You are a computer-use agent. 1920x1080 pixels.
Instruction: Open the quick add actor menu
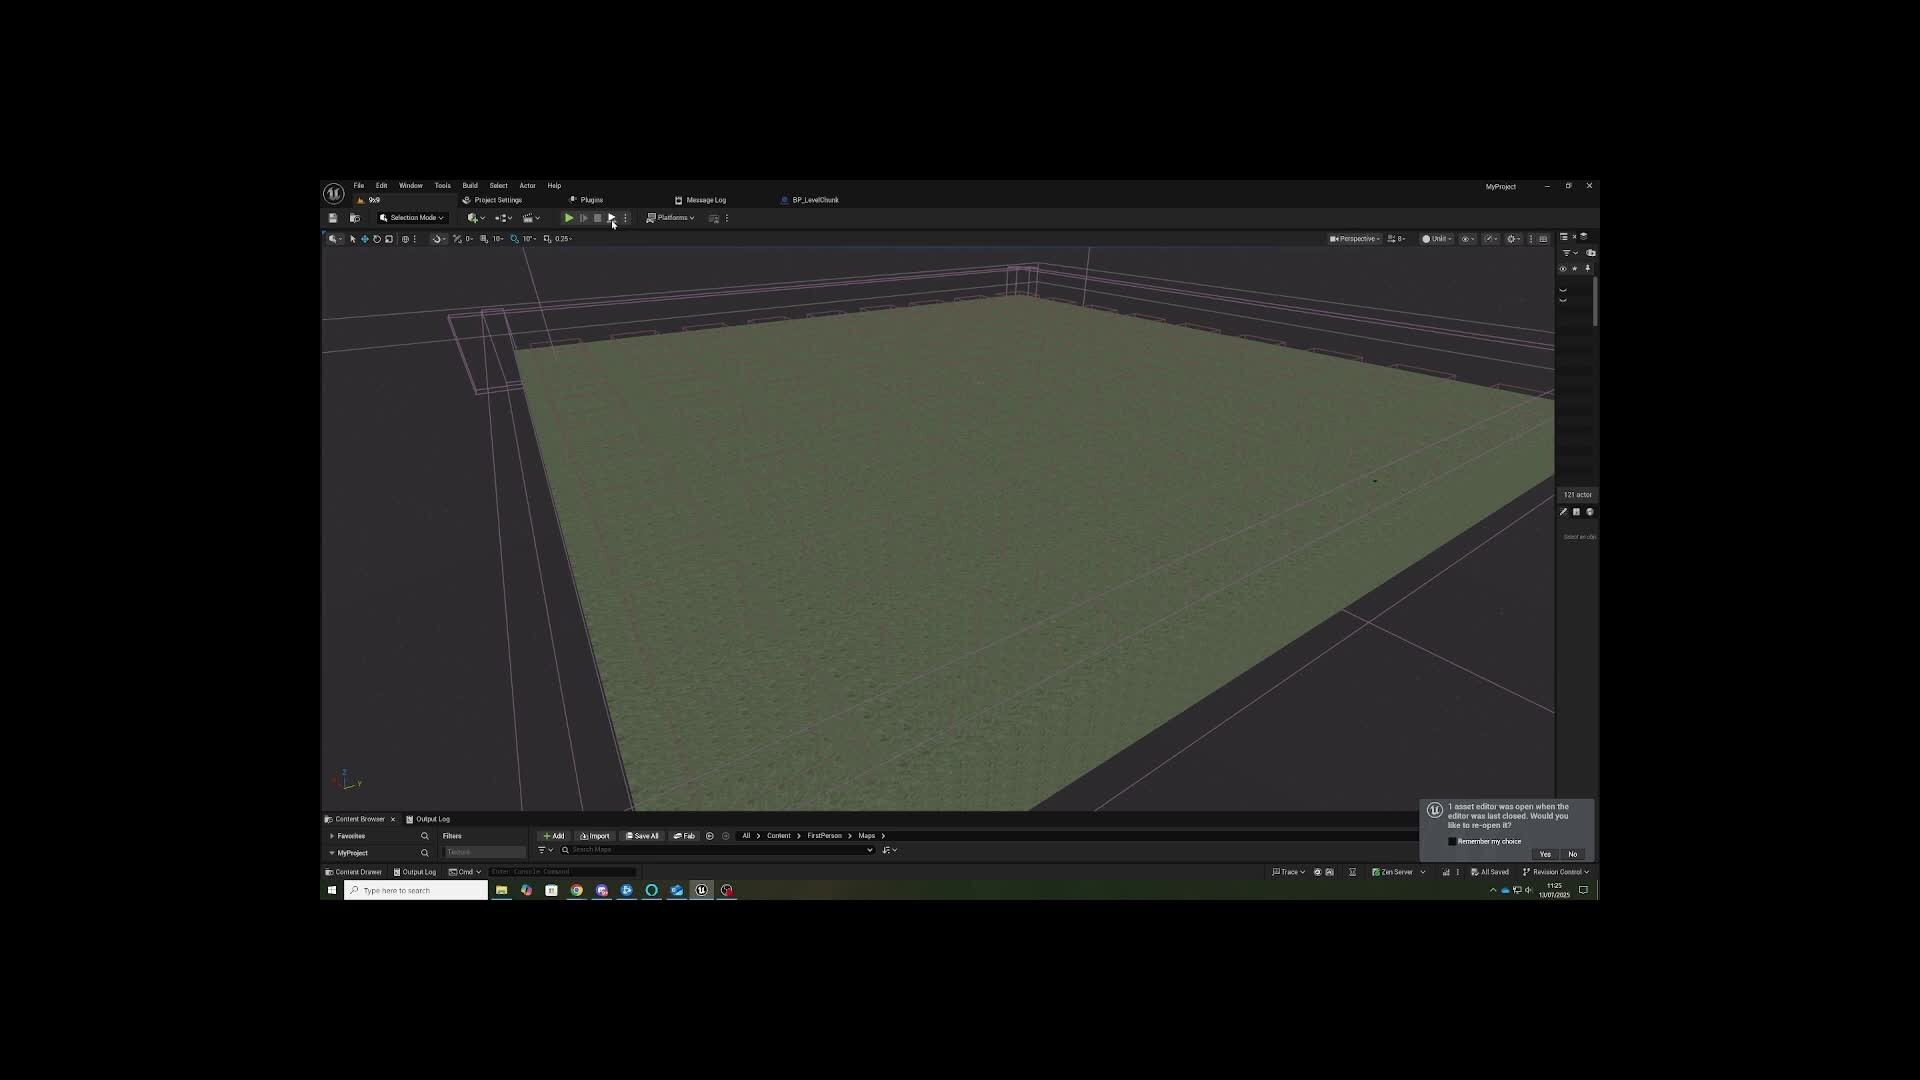point(475,218)
